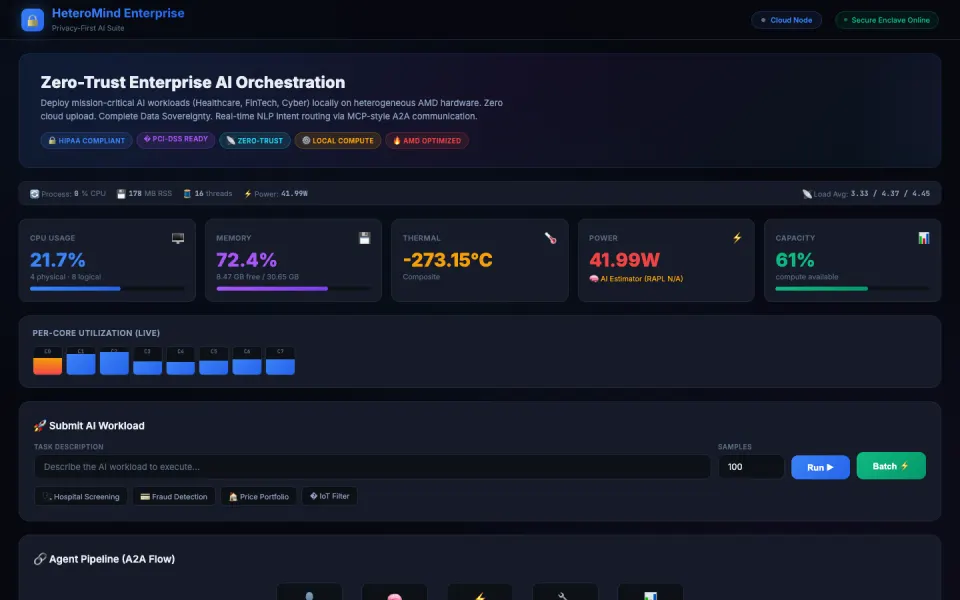Focus the task description input field
The width and height of the screenshot is (960, 600).
[372, 467]
